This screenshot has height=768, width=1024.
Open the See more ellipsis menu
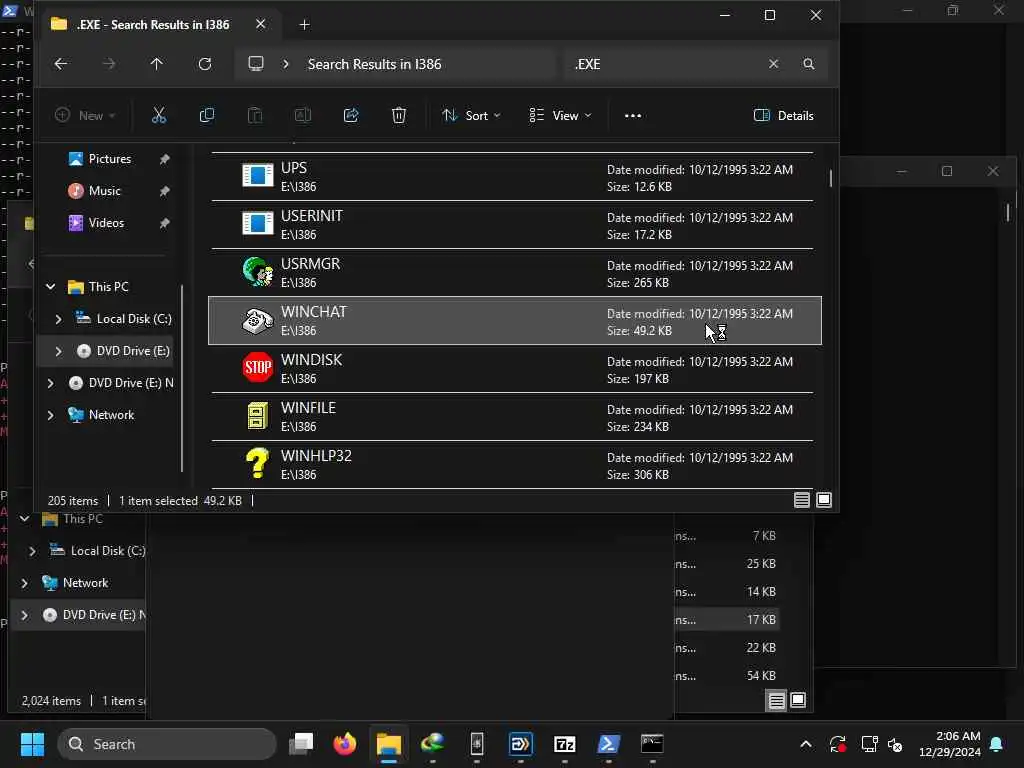pyautogui.click(x=632, y=116)
